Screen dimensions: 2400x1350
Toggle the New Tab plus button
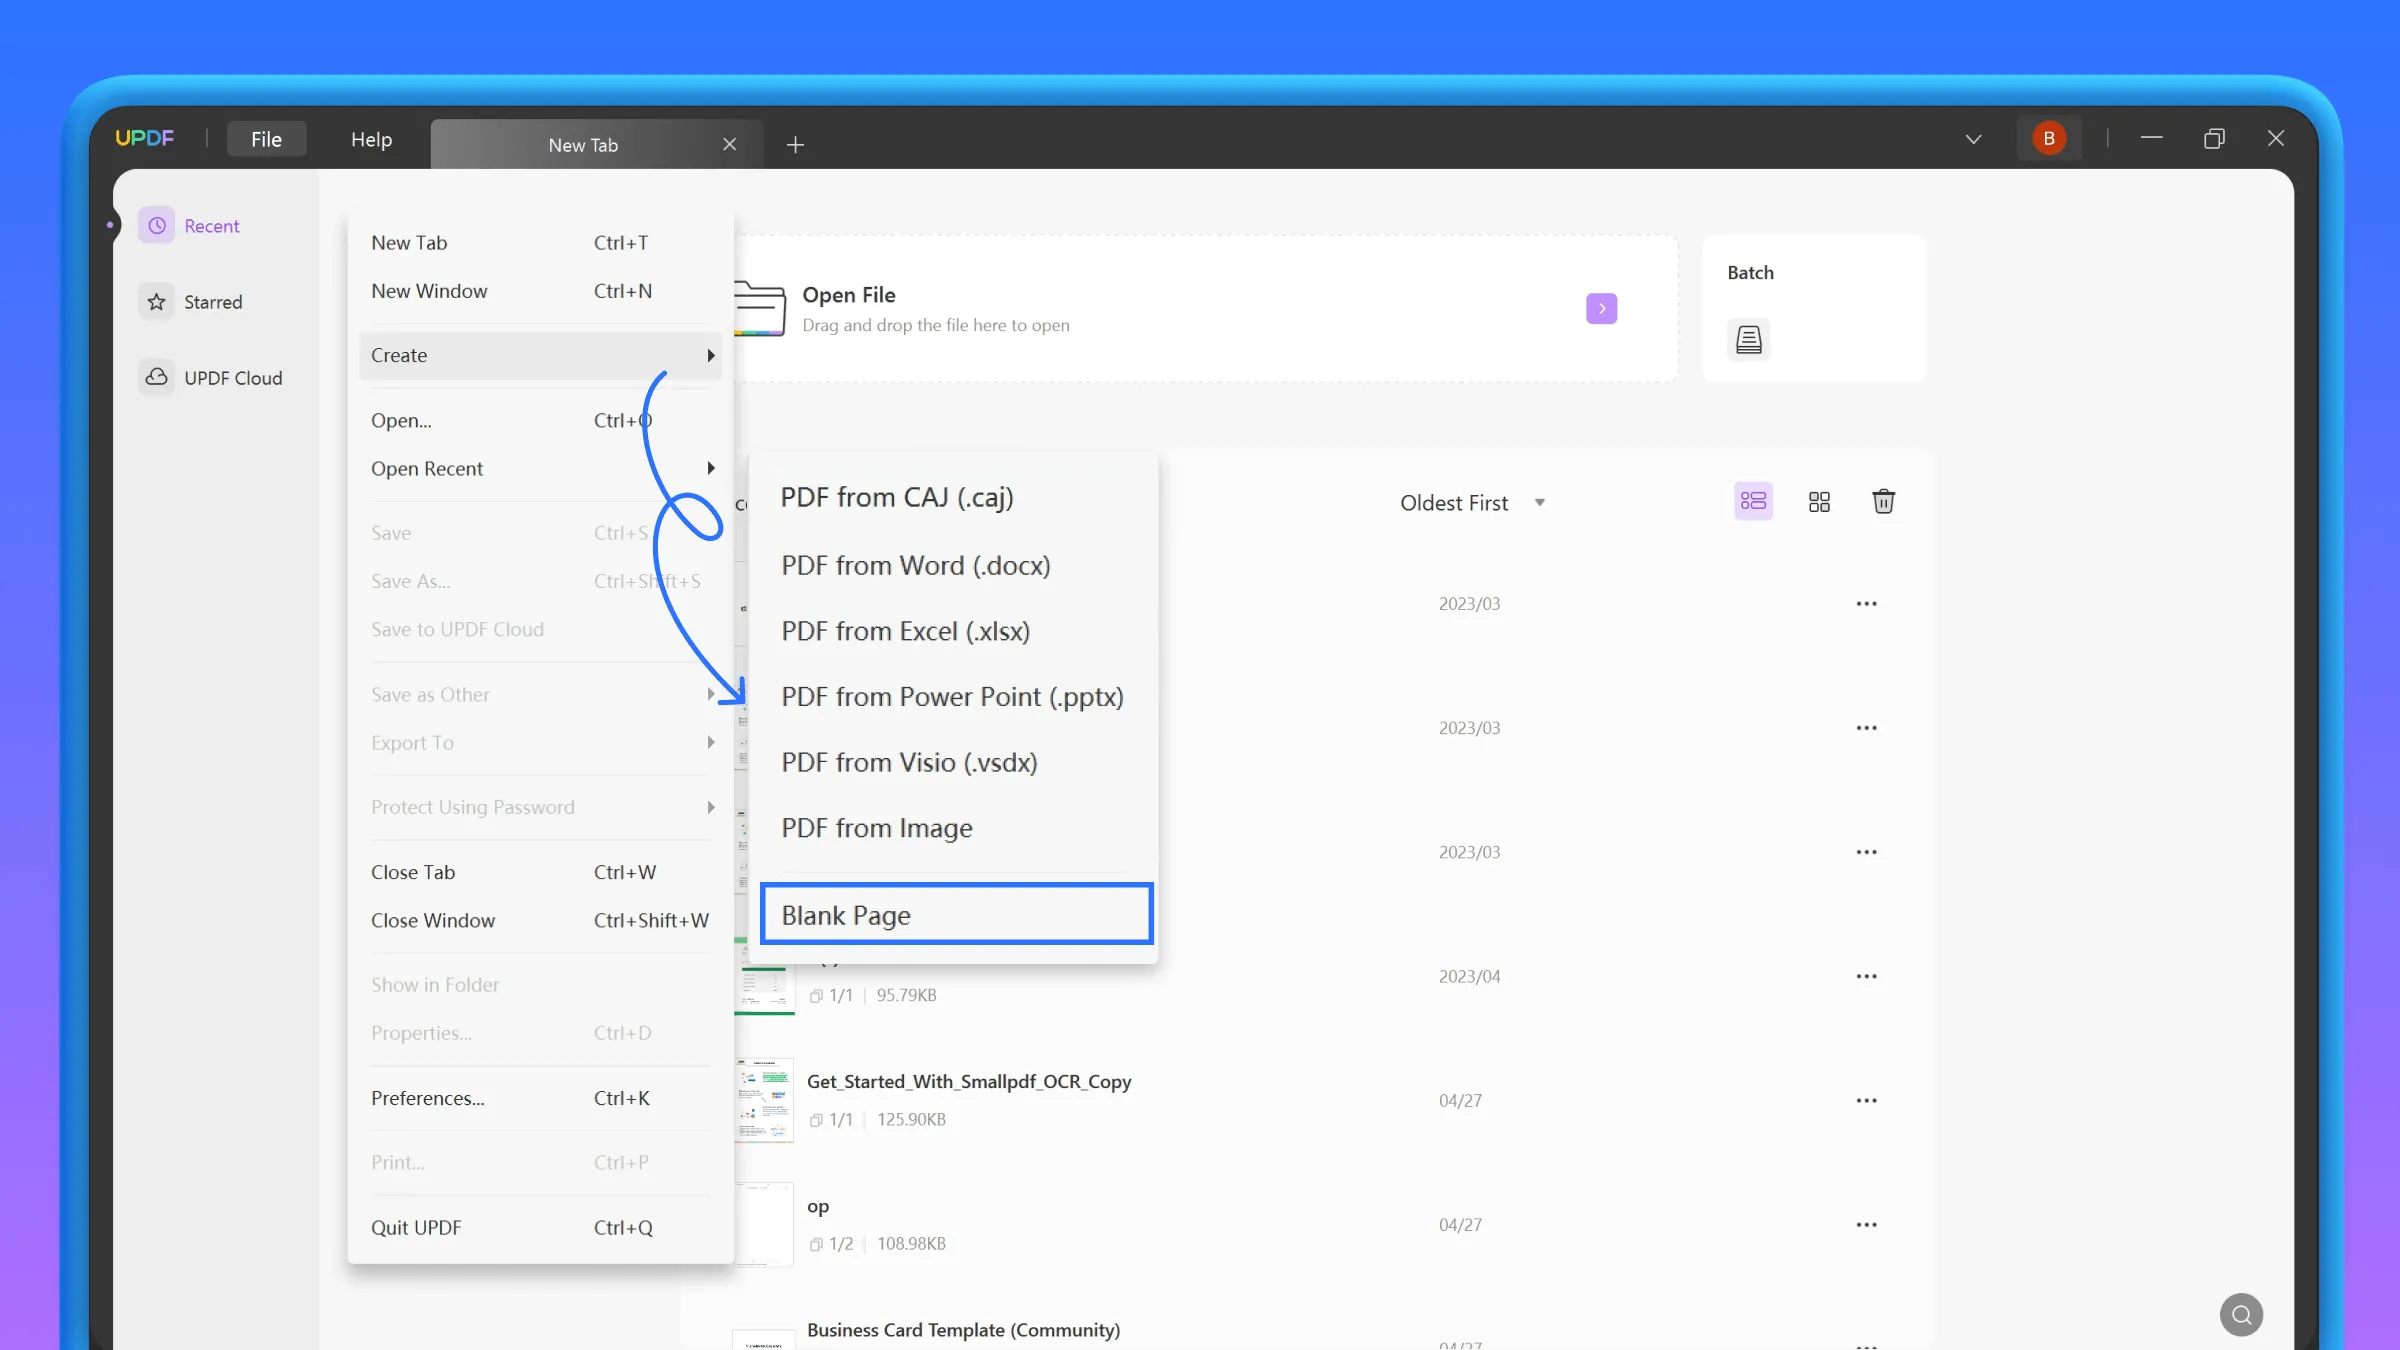click(x=795, y=143)
